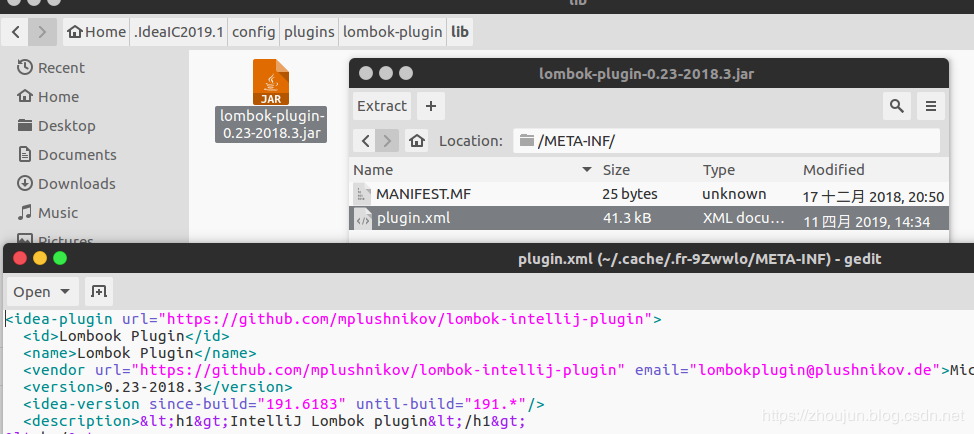This screenshot has height=434, width=974.
Task: Click the version 0.23-2018.3 line
Action: pos(158,387)
